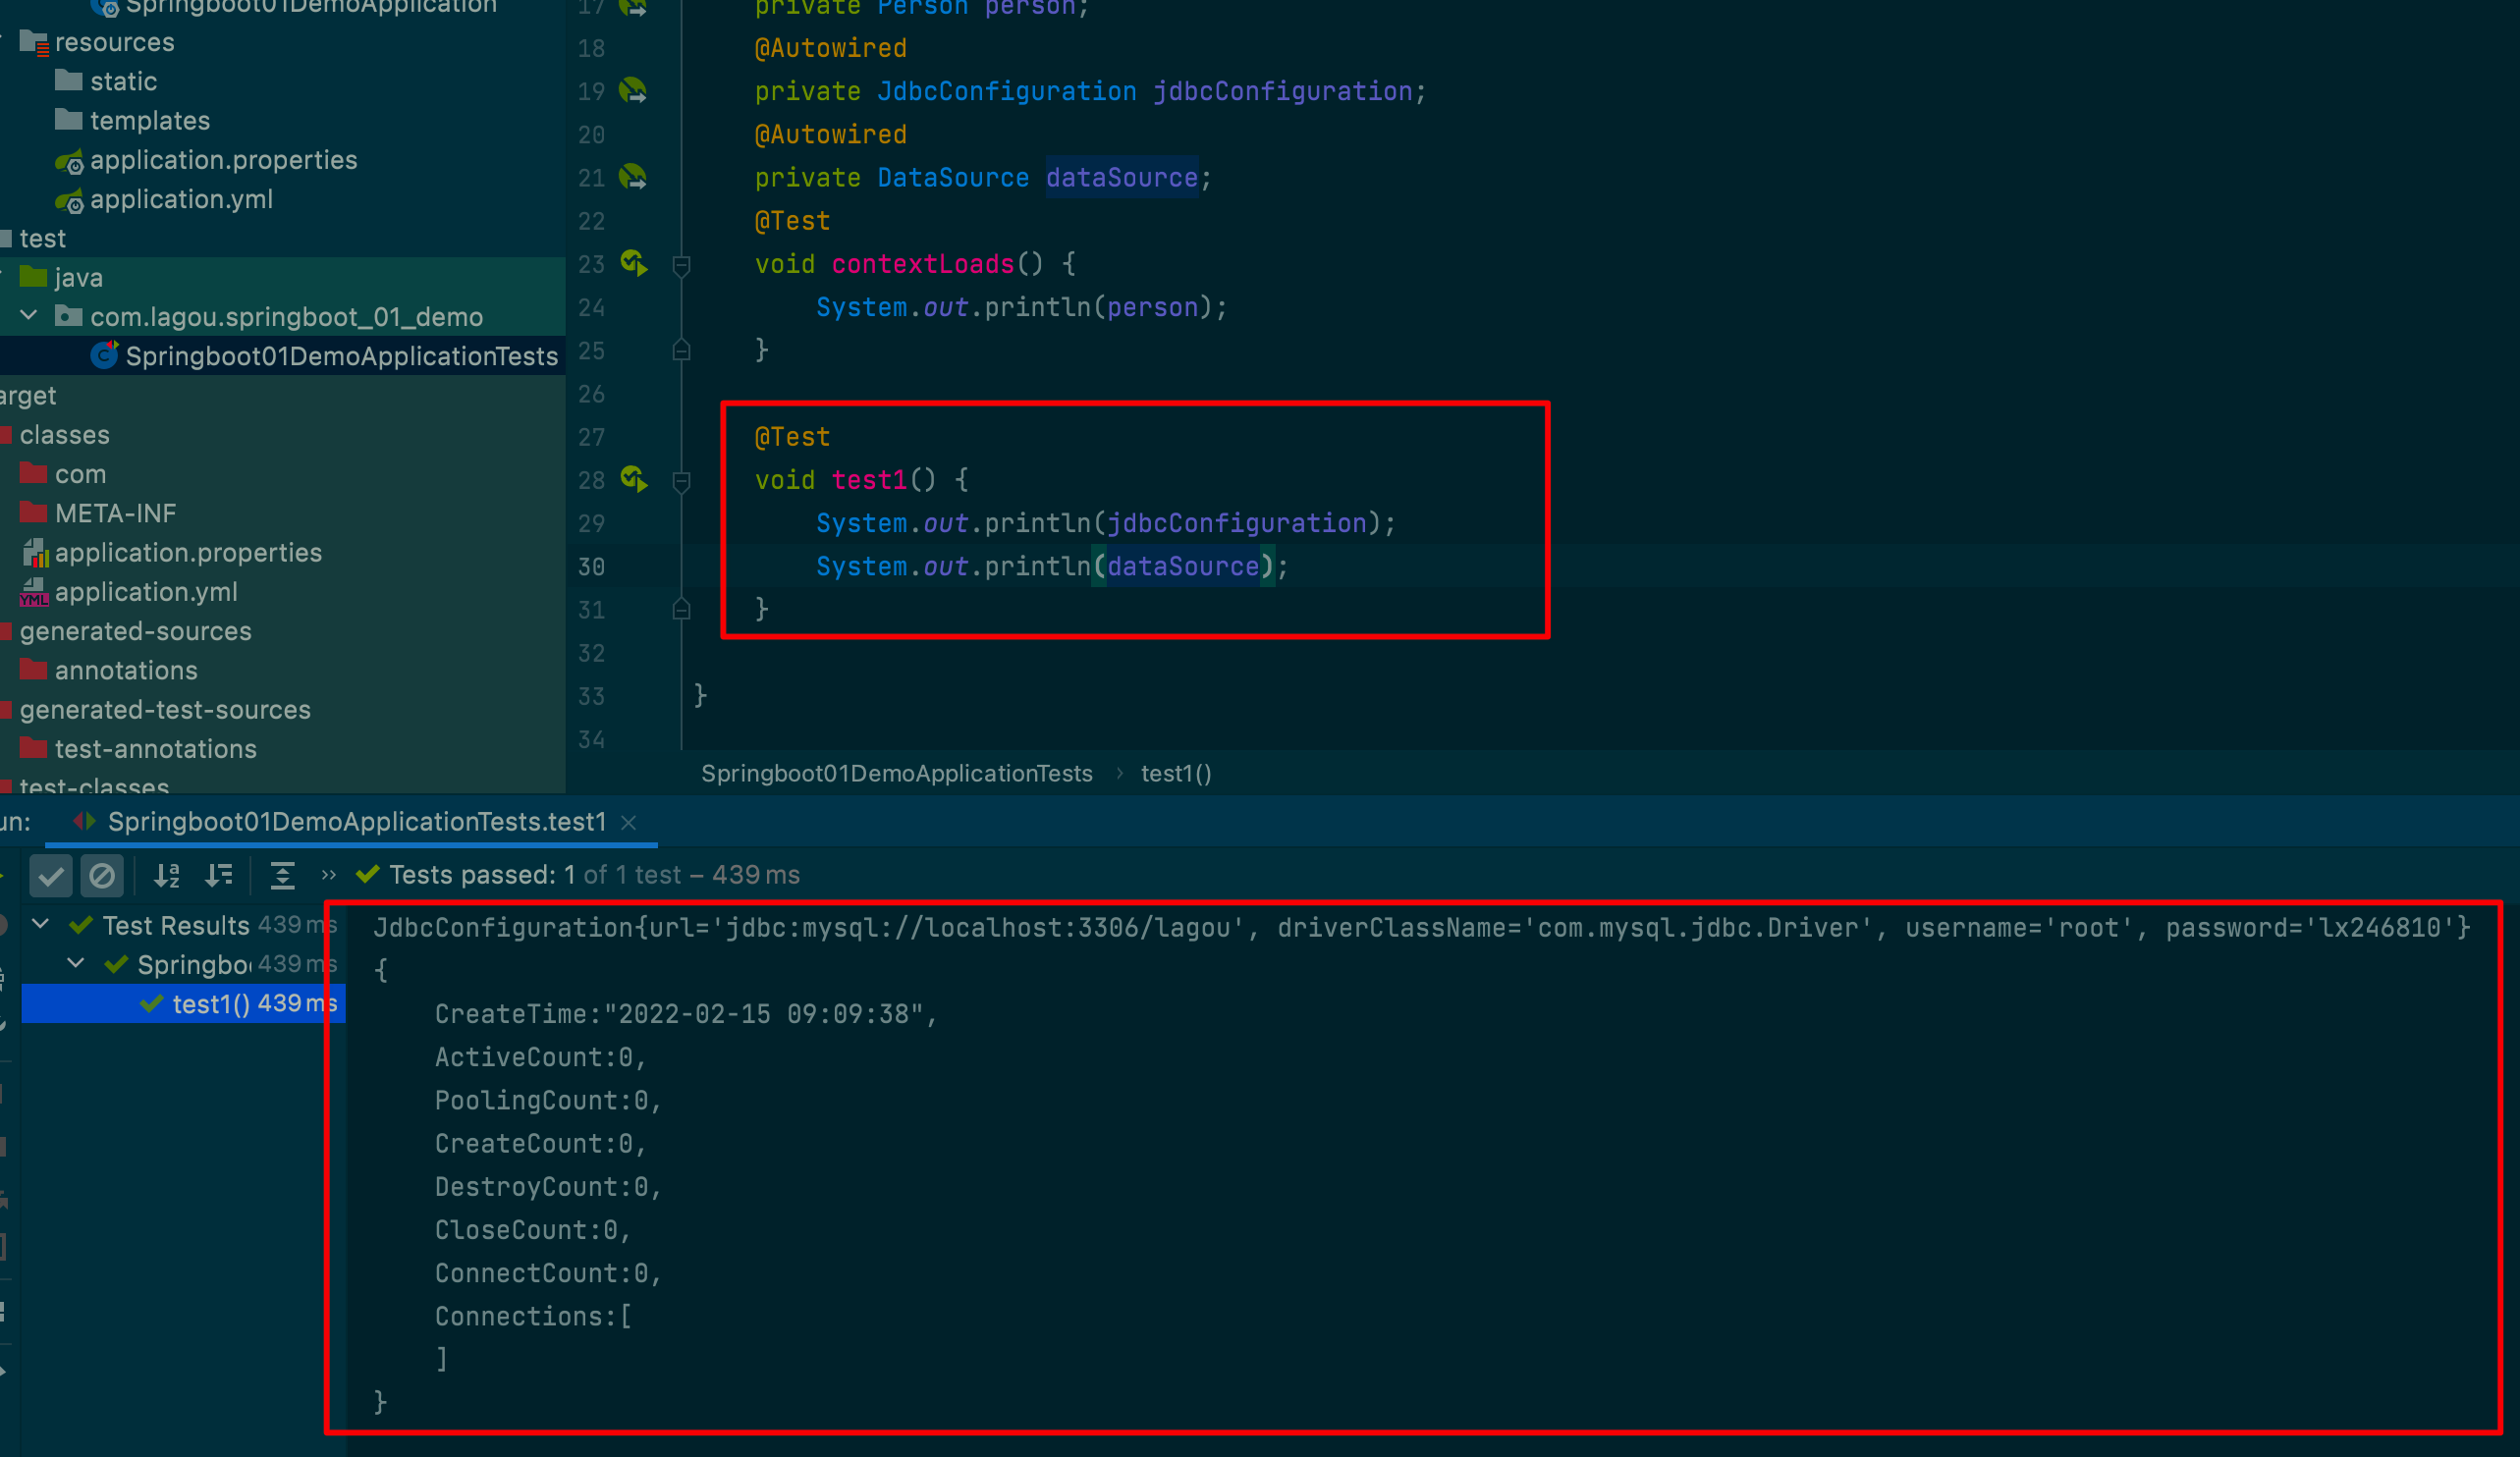Click Springboot01DemoApplicationTests in the breadcrumb bar
Screen dimensions: 2520x1457
click(896, 773)
